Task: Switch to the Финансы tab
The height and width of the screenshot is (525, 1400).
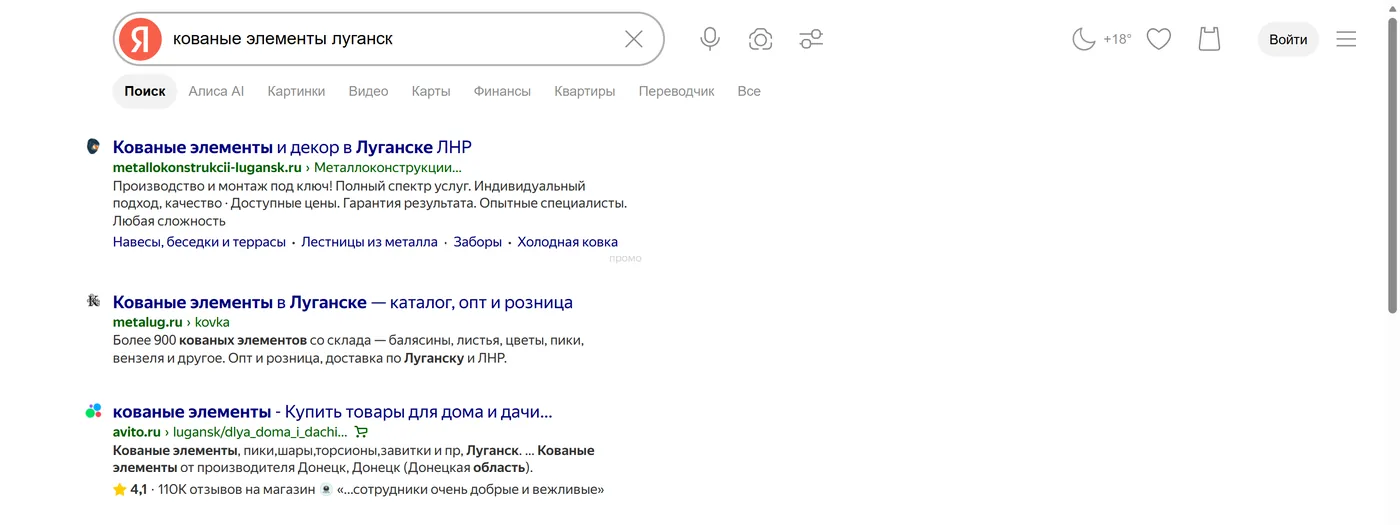Action: [x=502, y=91]
